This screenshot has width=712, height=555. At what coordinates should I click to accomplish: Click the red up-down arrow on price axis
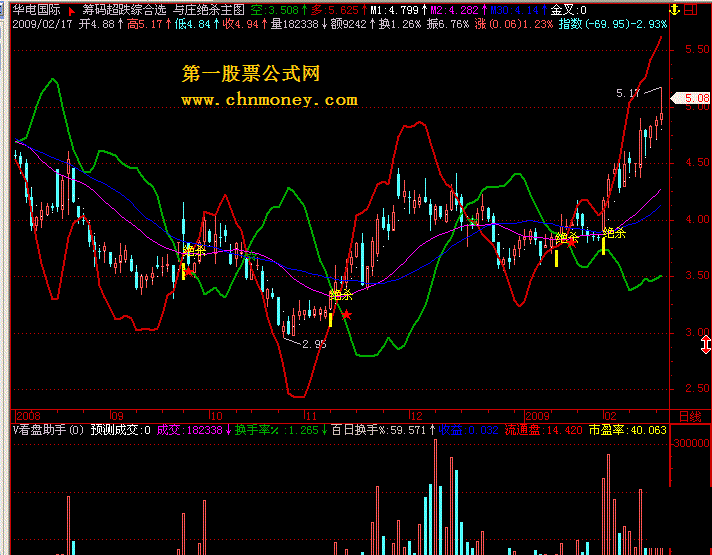(706, 345)
